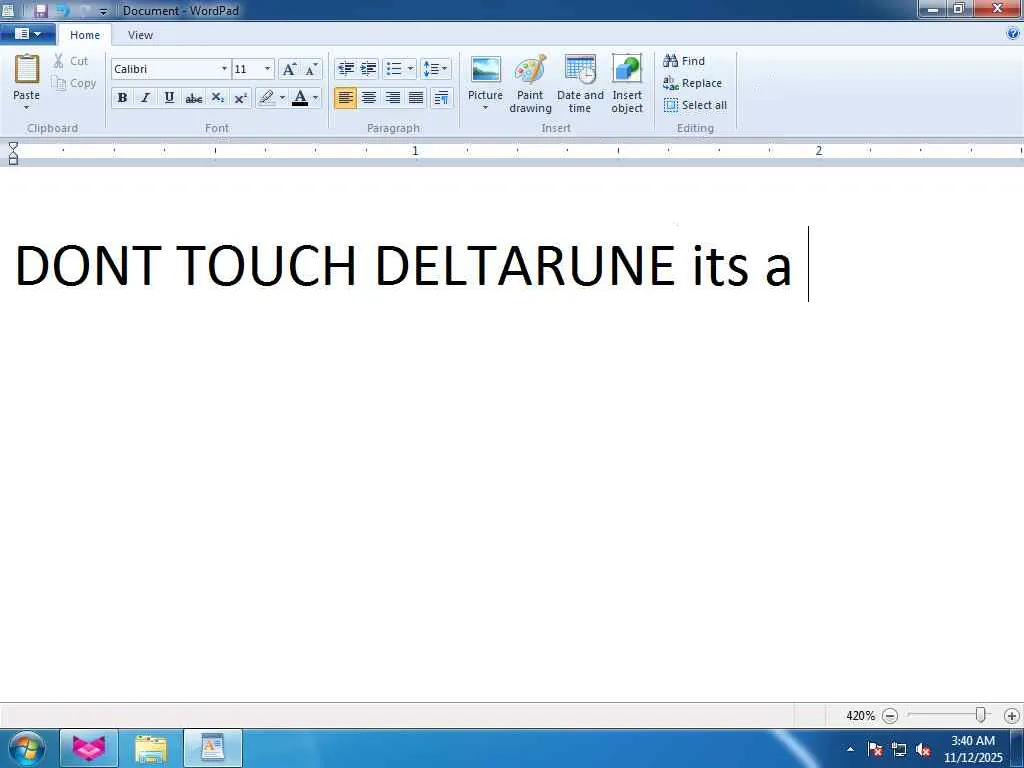Start a bulleted list
The width and height of the screenshot is (1024, 768).
(x=394, y=69)
